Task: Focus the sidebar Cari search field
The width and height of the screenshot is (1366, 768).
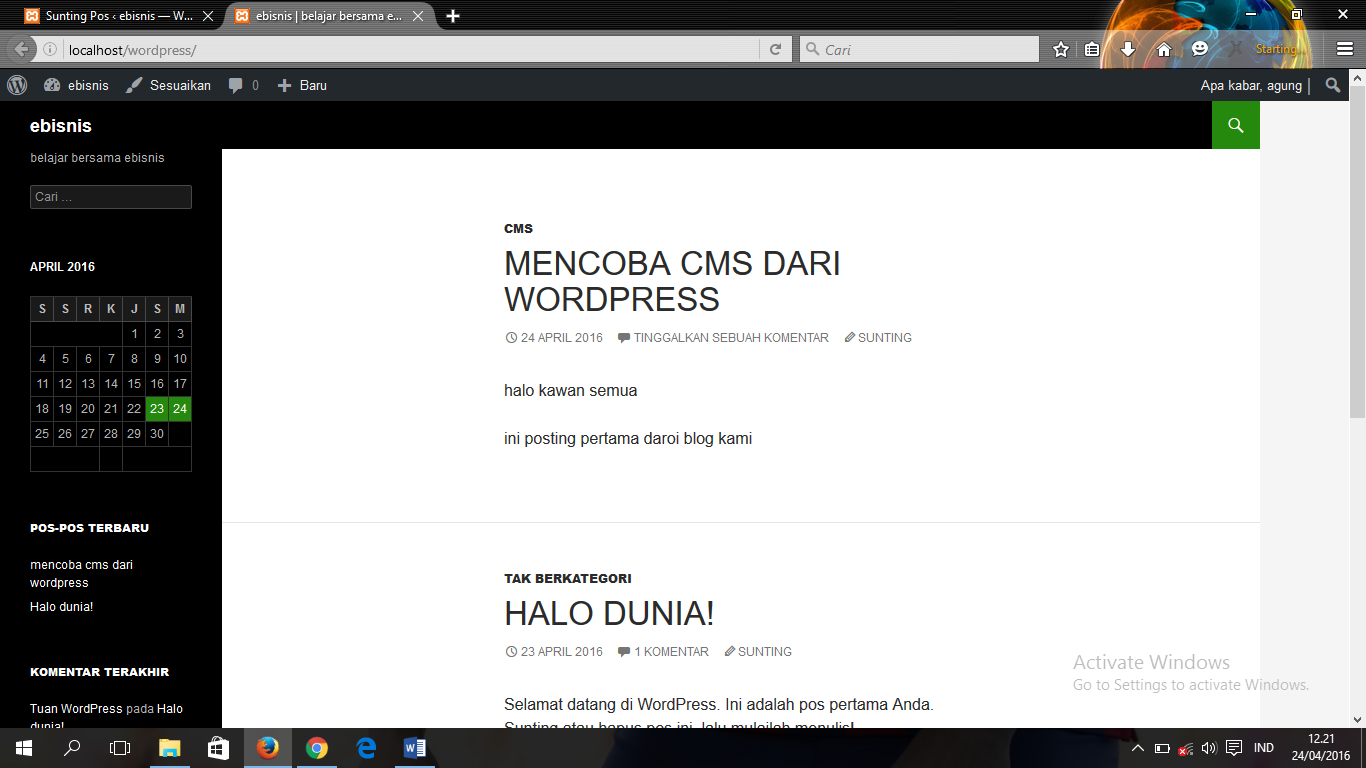Action: (x=111, y=197)
